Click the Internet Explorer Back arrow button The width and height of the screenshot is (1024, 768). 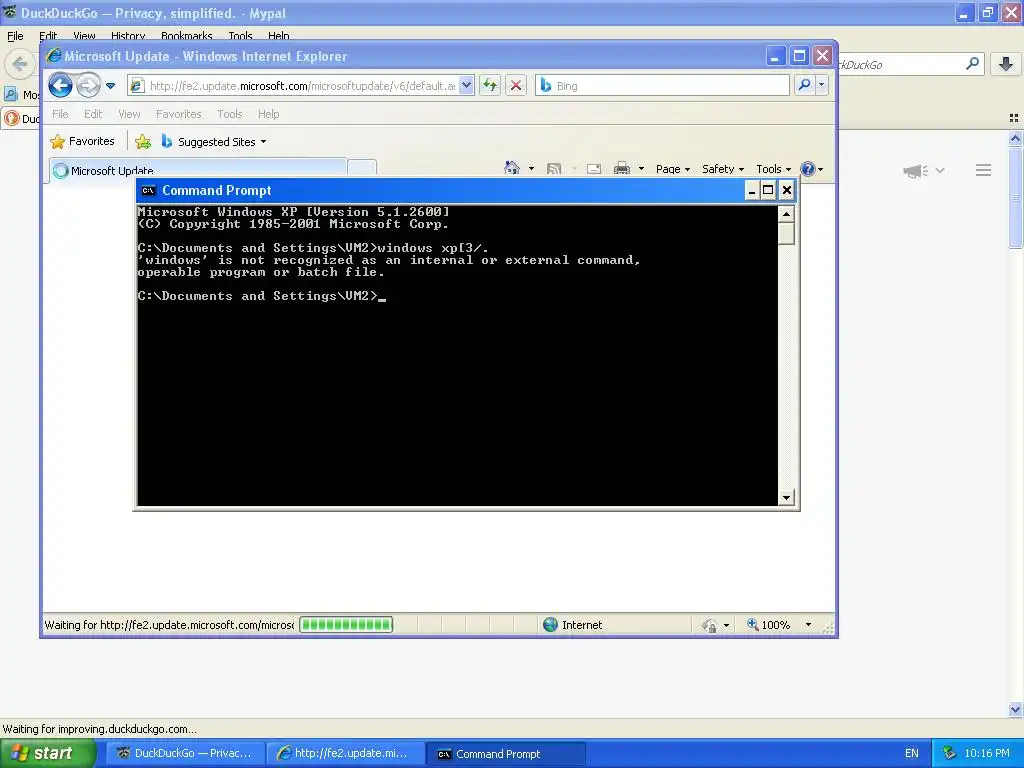pyautogui.click(x=60, y=86)
